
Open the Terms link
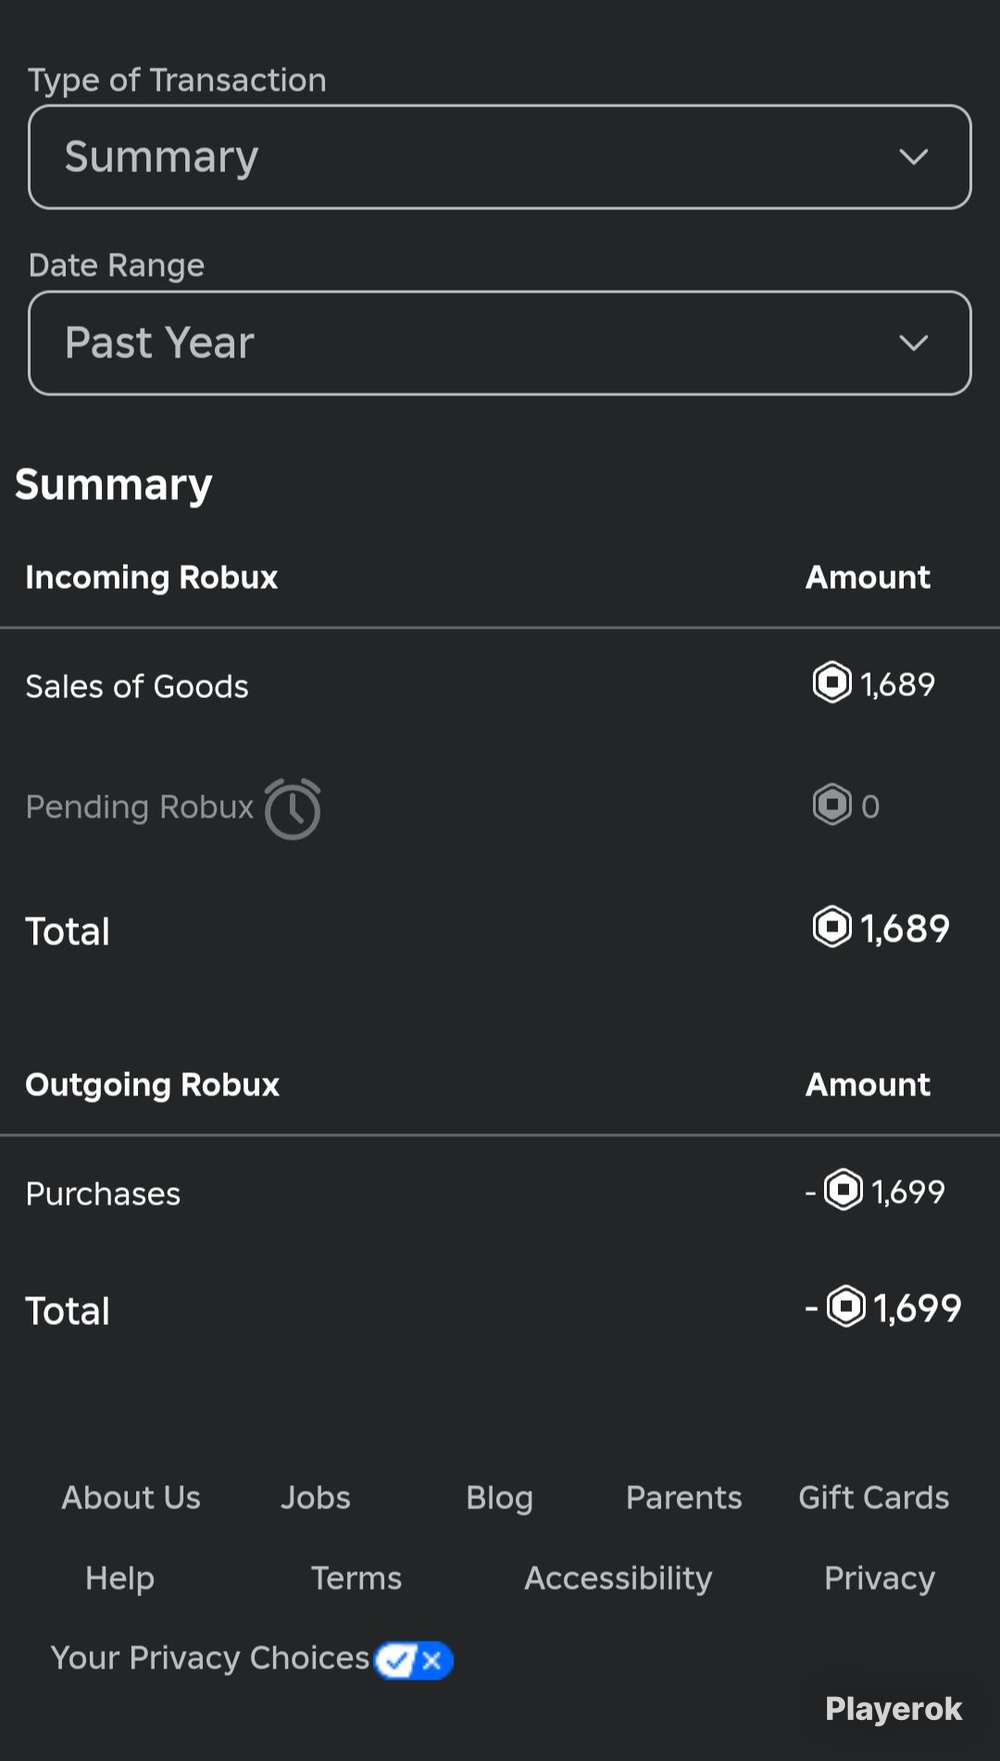coord(356,1578)
